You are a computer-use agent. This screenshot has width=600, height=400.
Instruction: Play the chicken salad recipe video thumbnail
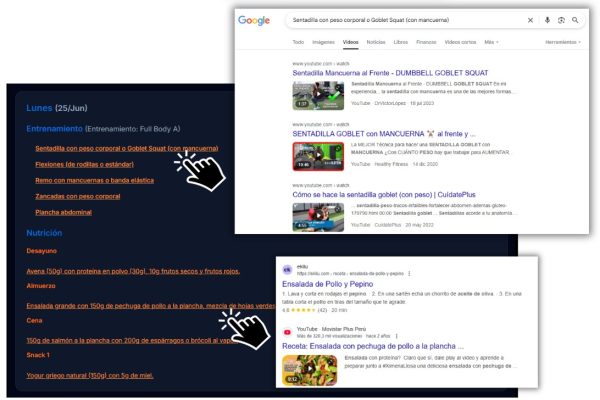[310, 370]
